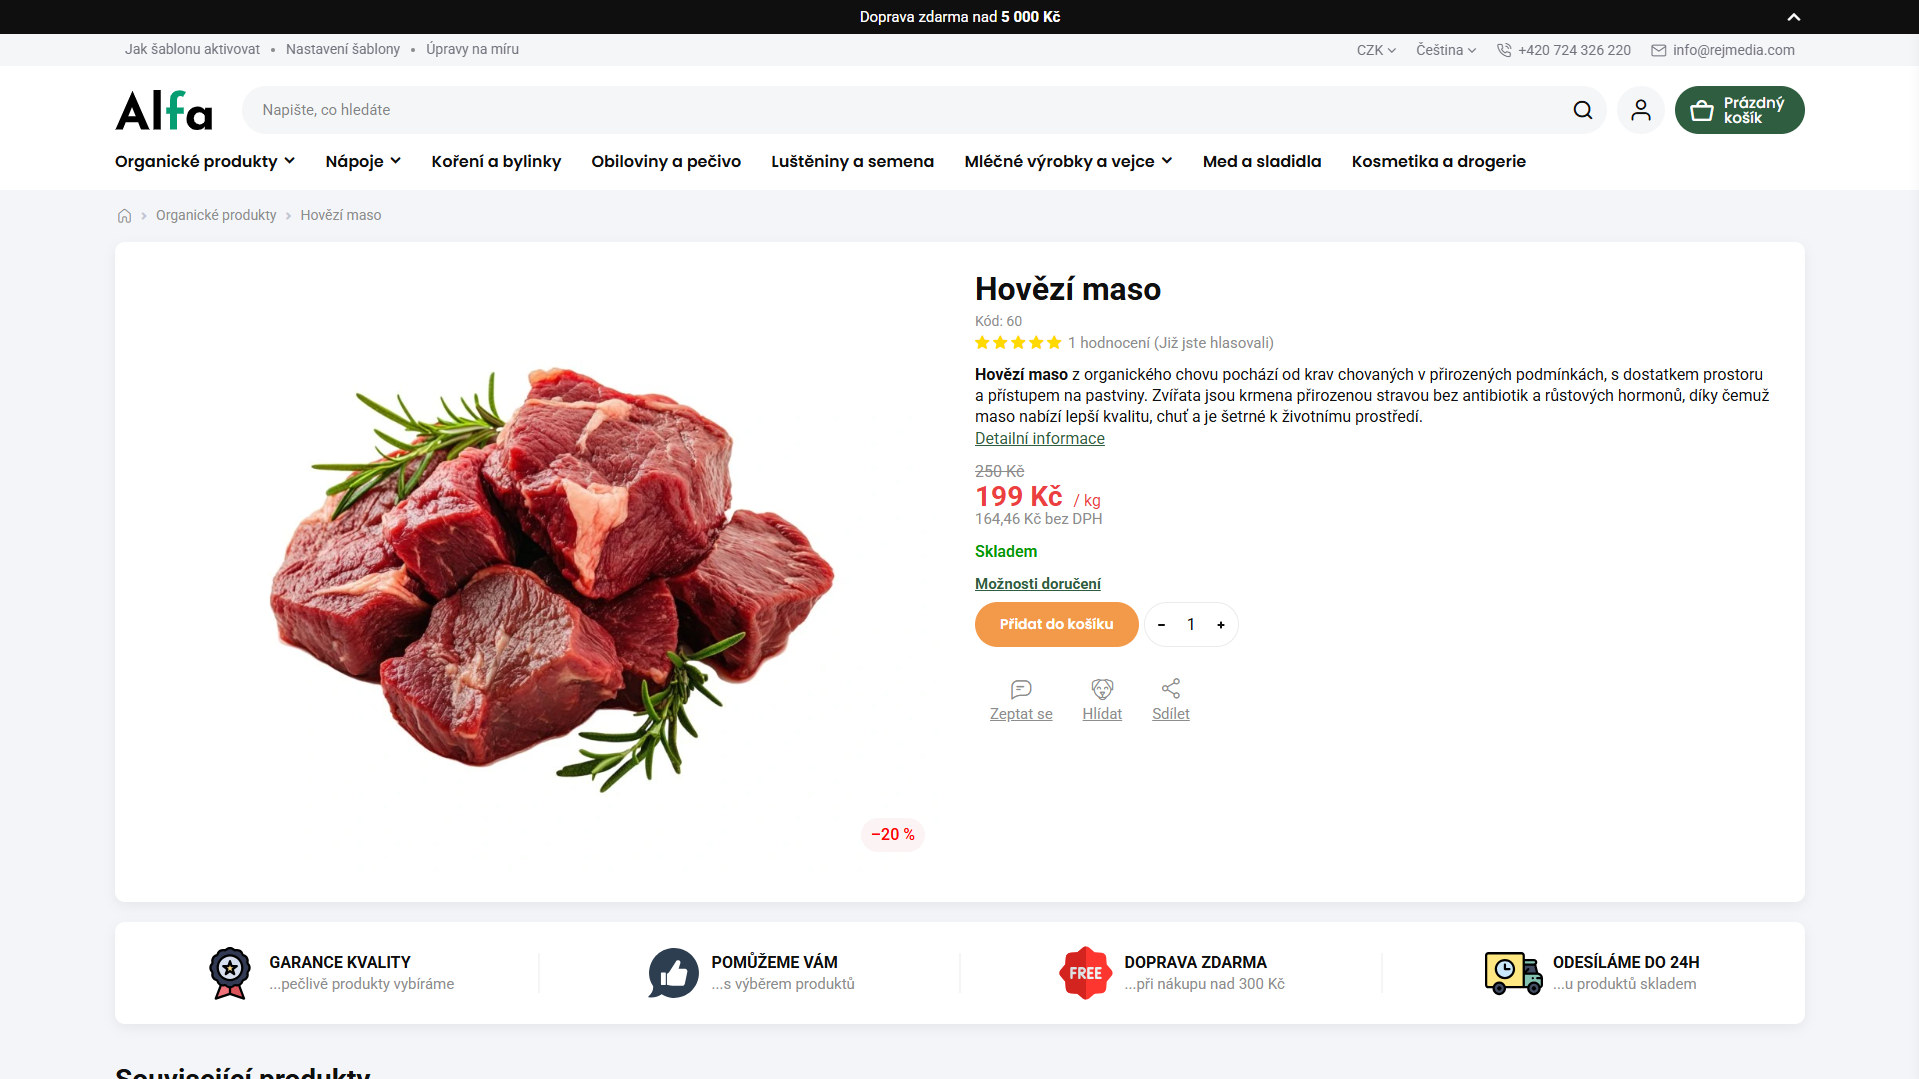Click the Zeptat se chat icon
This screenshot has width=1919, height=1079.
pyautogui.click(x=1021, y=689)
